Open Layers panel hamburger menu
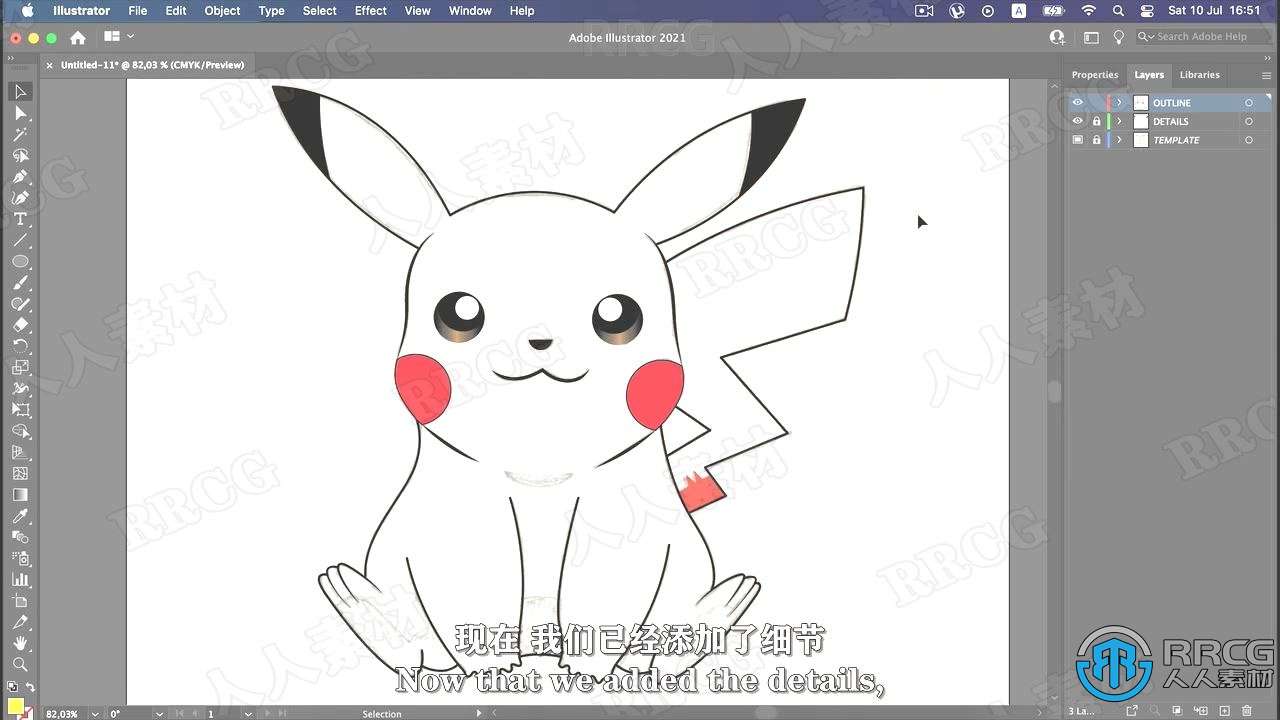 tap(1265, 75)
